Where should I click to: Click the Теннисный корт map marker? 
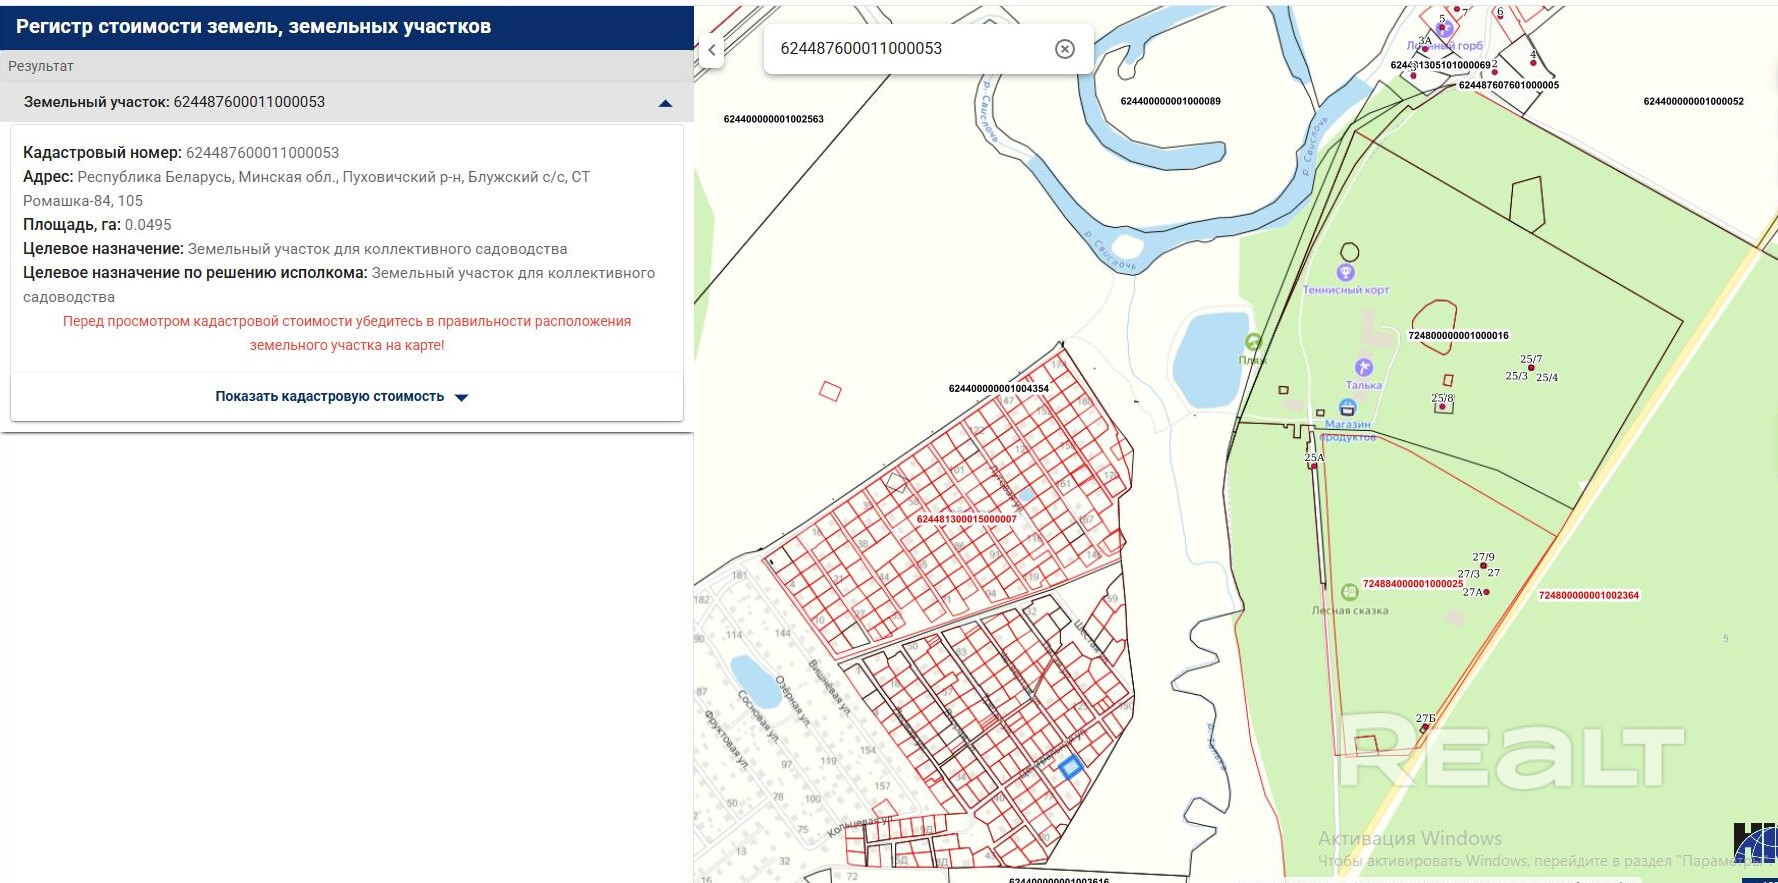(1345, 273)
